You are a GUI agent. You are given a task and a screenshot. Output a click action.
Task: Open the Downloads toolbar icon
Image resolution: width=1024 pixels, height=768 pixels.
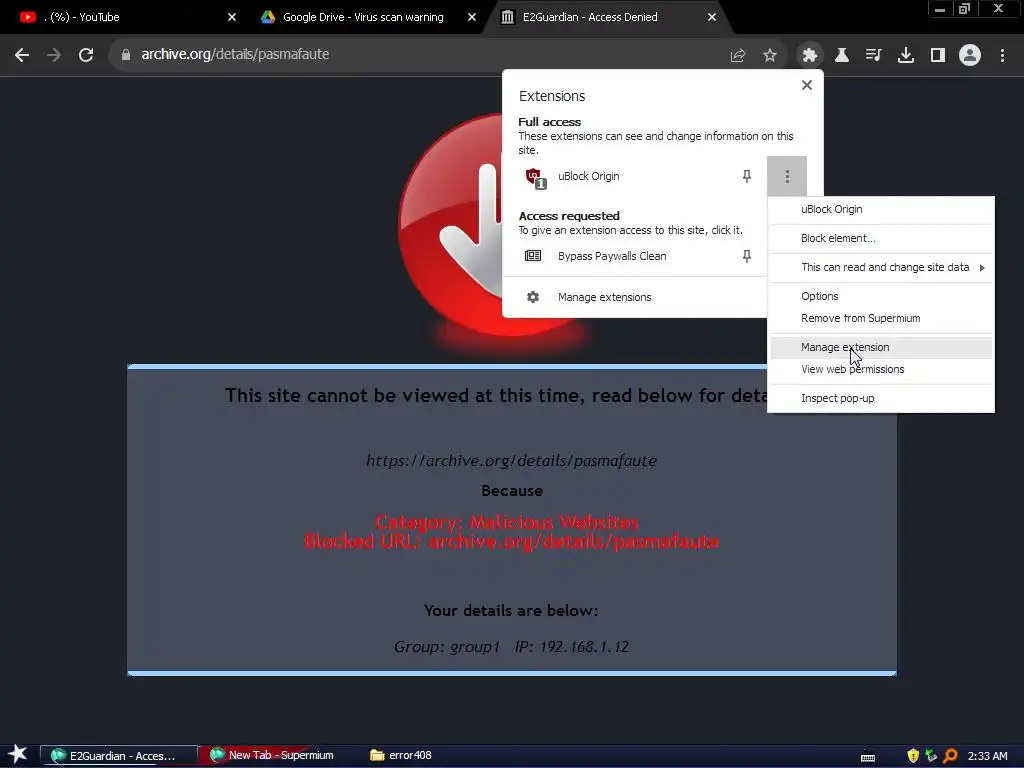point(906,56)
